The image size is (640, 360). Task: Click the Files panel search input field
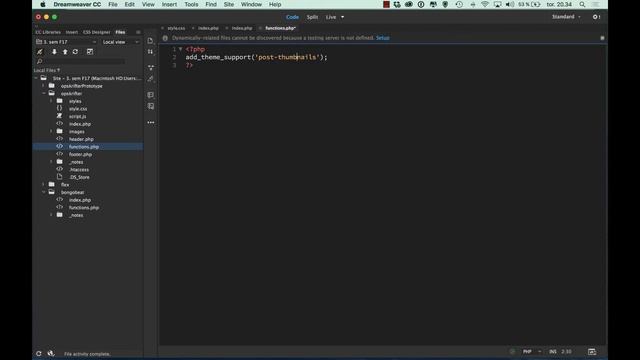tap(84, 62)
